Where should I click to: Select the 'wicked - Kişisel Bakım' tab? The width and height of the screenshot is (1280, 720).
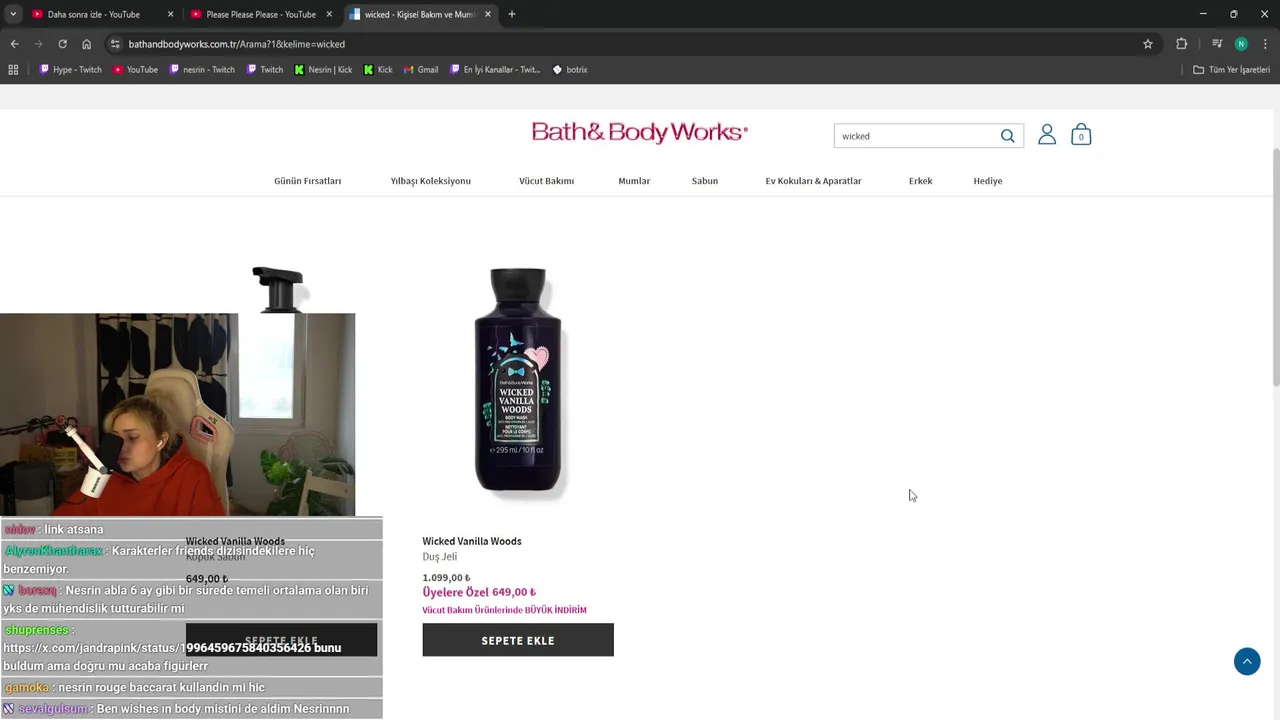(419, 14)
